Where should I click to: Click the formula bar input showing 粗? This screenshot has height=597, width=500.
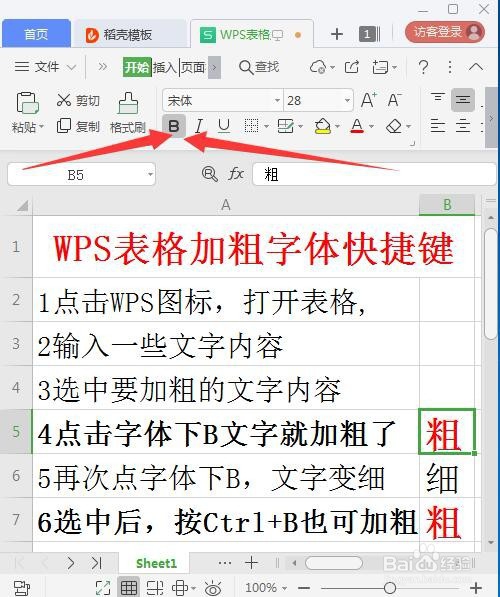[x=375, y=174]
